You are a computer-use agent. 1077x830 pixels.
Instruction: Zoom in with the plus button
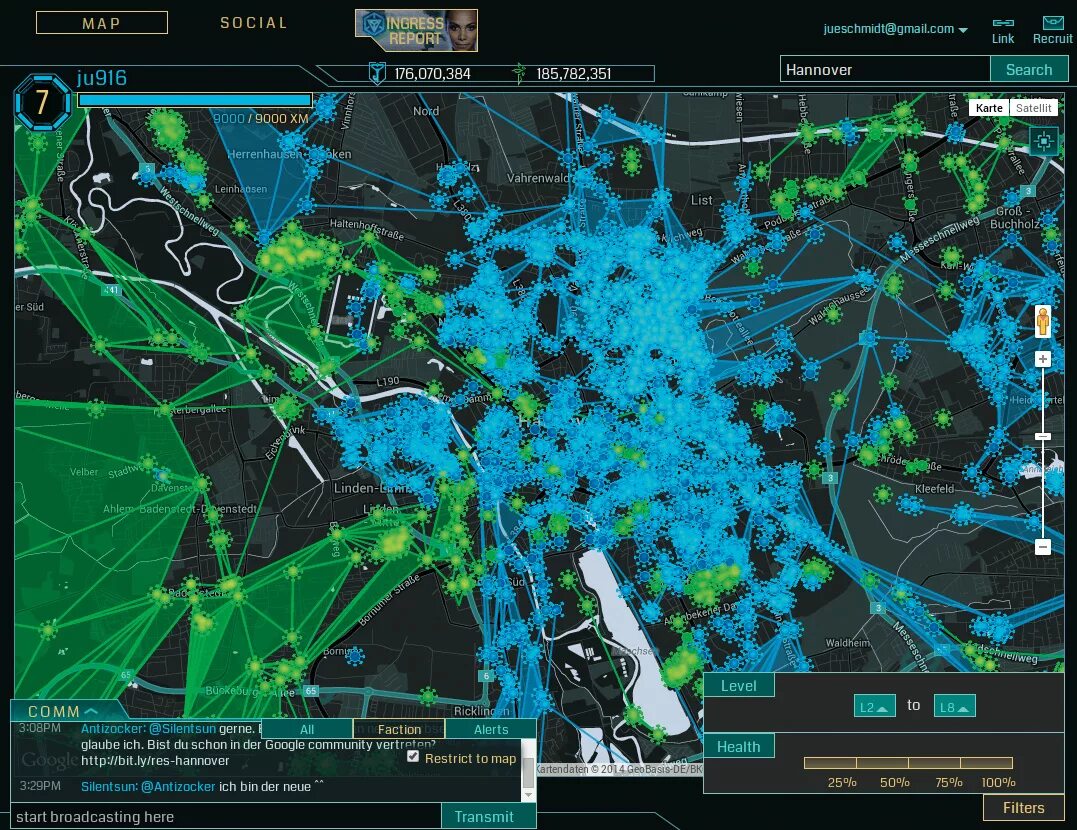1043,359
